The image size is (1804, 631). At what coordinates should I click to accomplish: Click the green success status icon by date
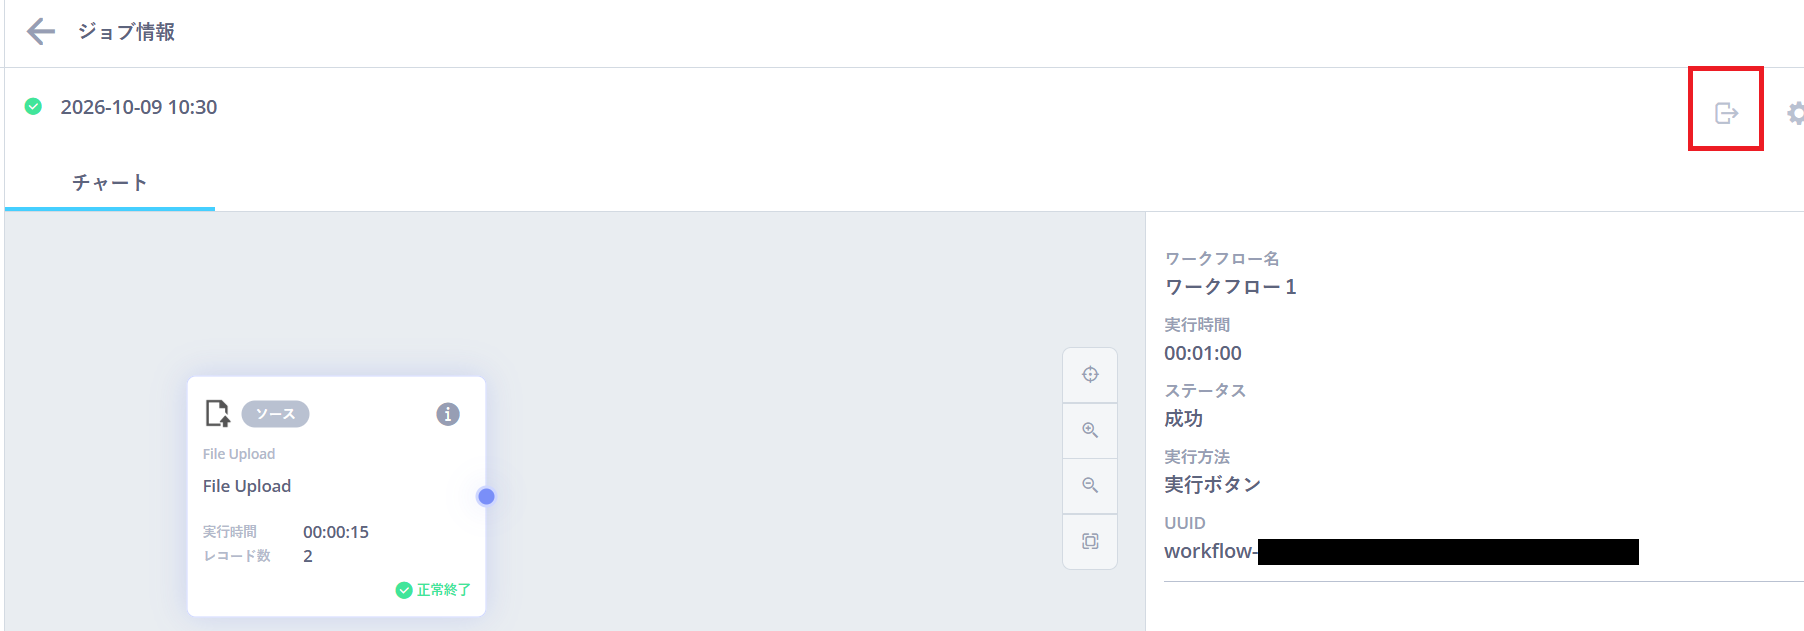click(33, 106)
